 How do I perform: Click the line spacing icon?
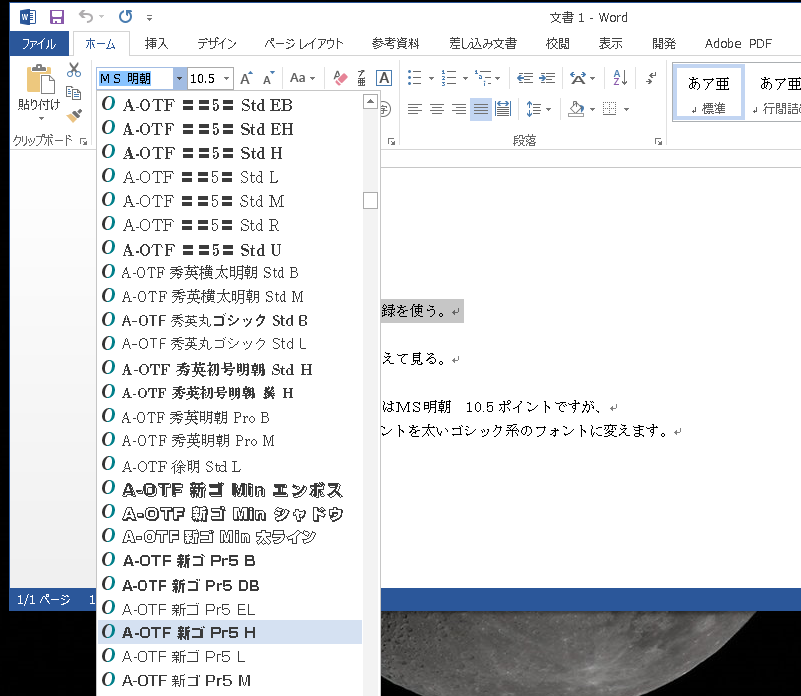533,109
